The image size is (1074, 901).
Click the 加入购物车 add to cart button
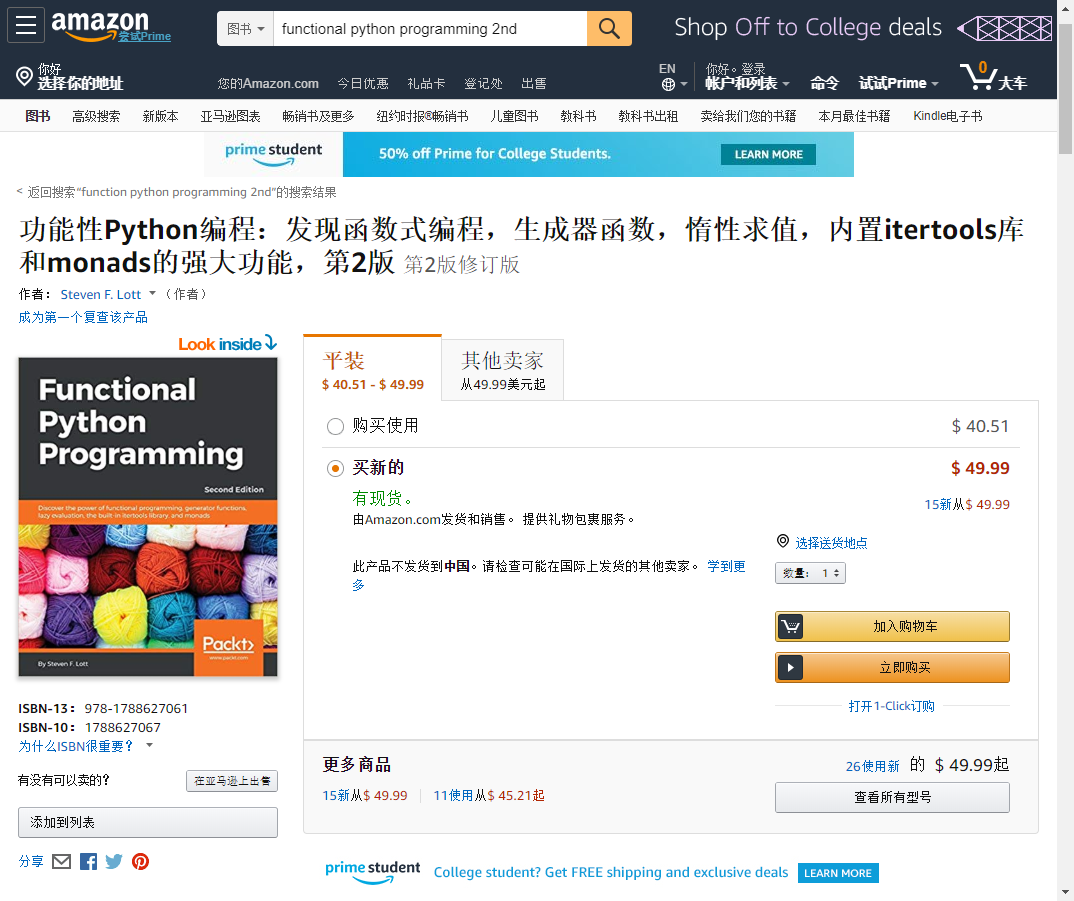click(x=892, y=626)
